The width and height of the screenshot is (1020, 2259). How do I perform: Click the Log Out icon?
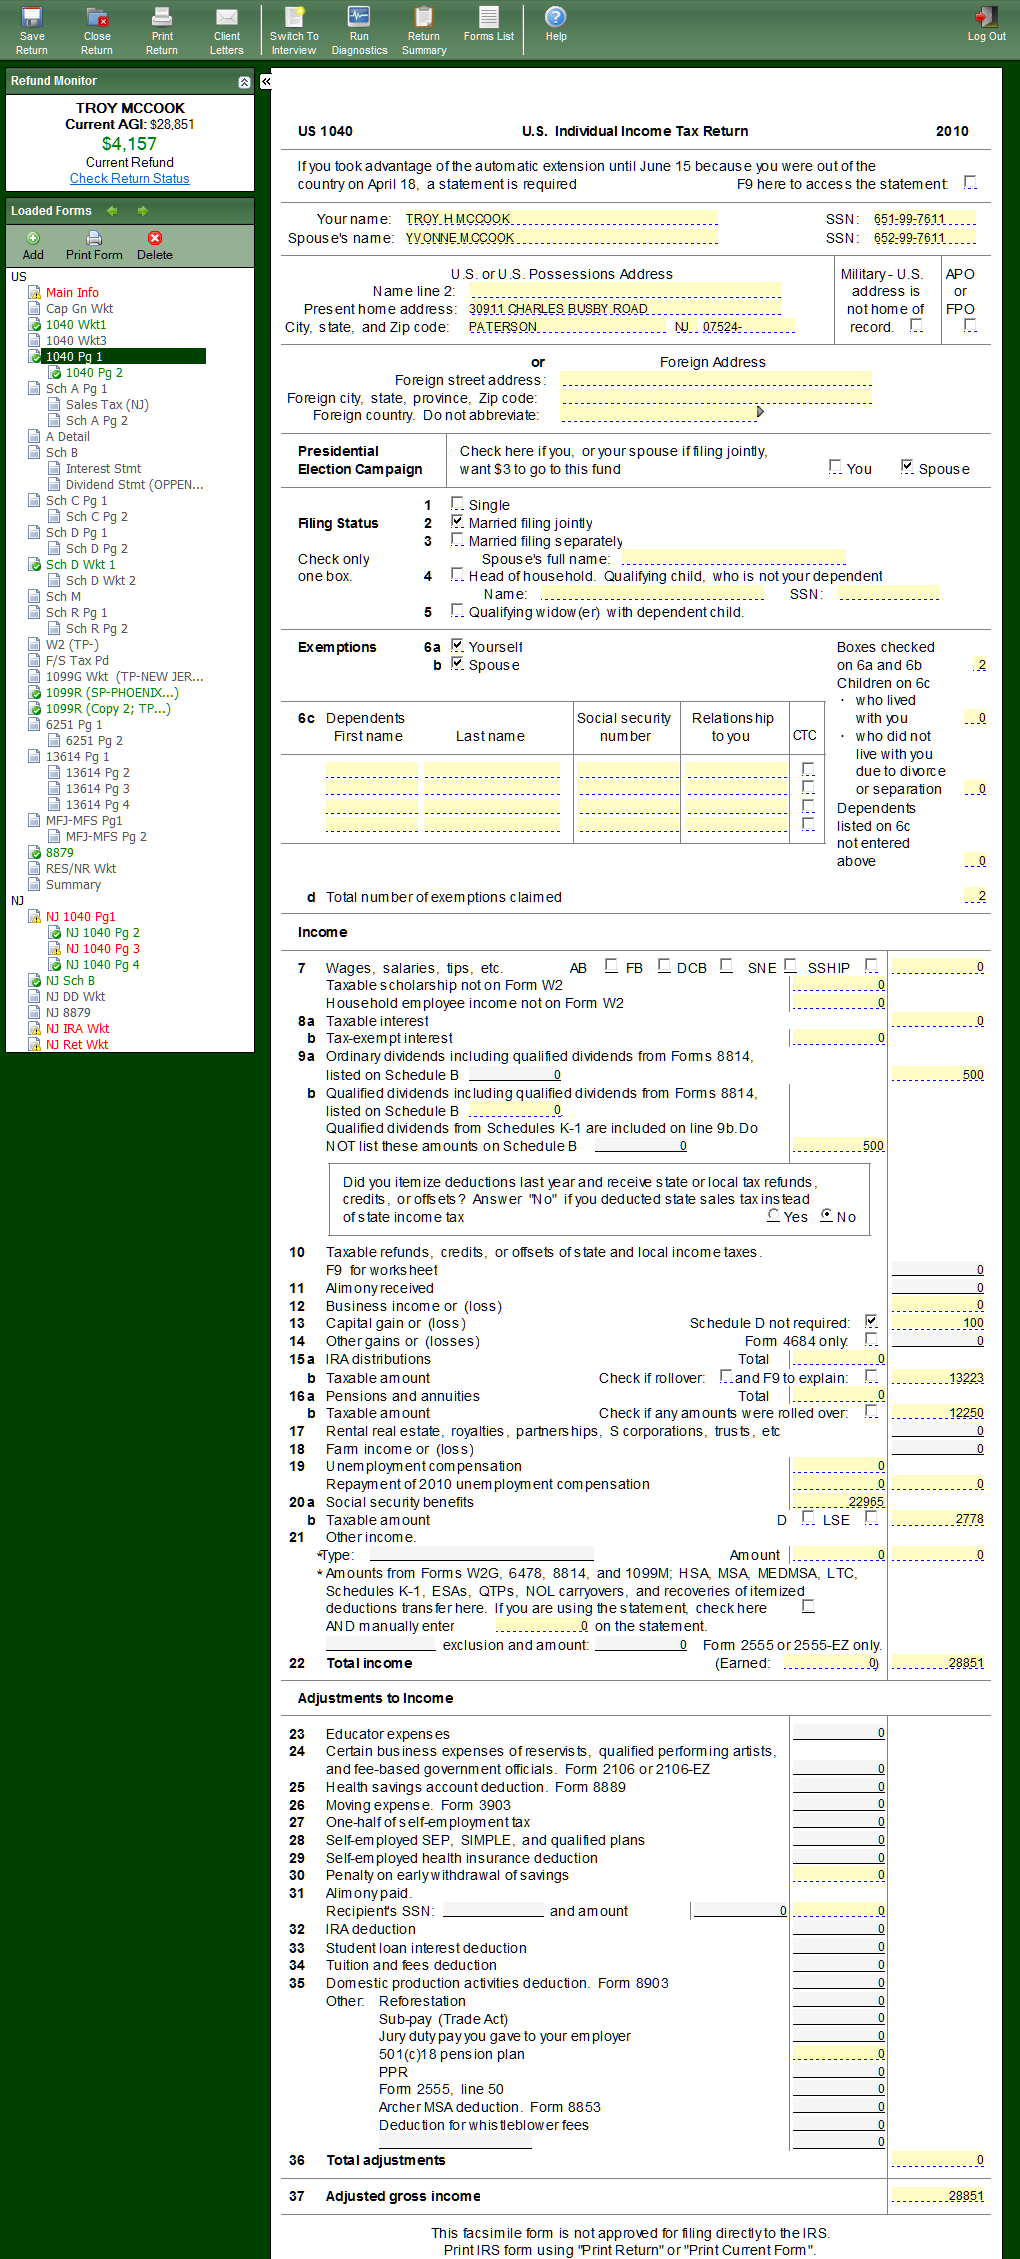click(986, 24)
